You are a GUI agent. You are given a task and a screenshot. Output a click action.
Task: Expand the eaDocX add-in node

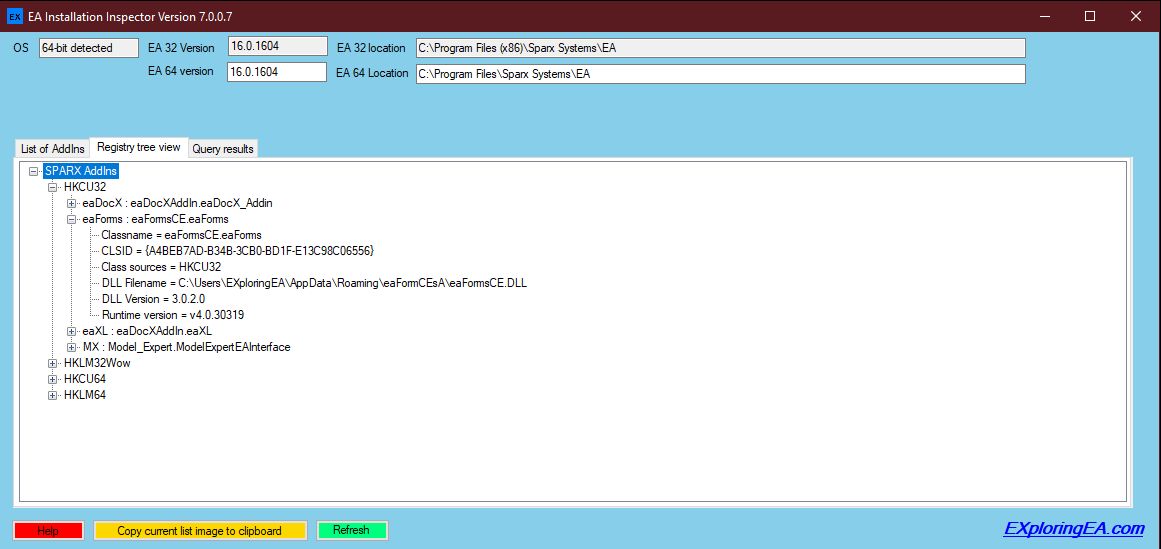pos(72,203)
